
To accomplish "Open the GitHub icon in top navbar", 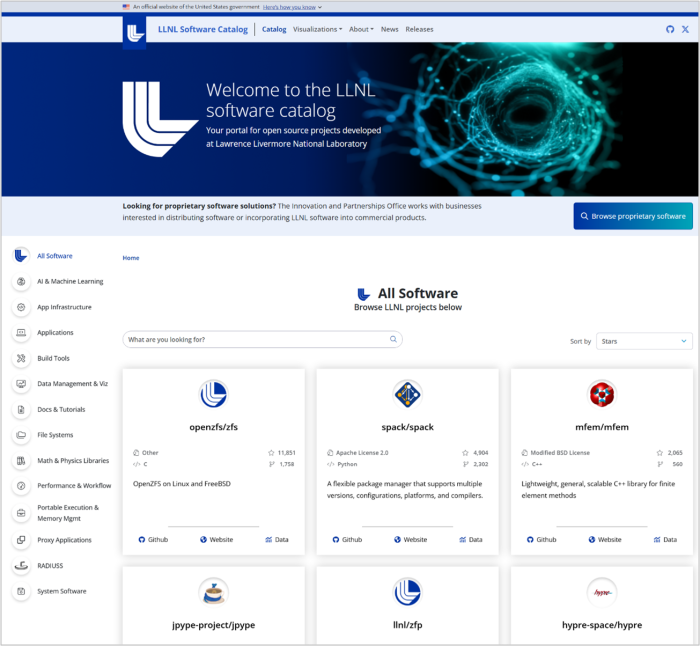I will point(670,29).
